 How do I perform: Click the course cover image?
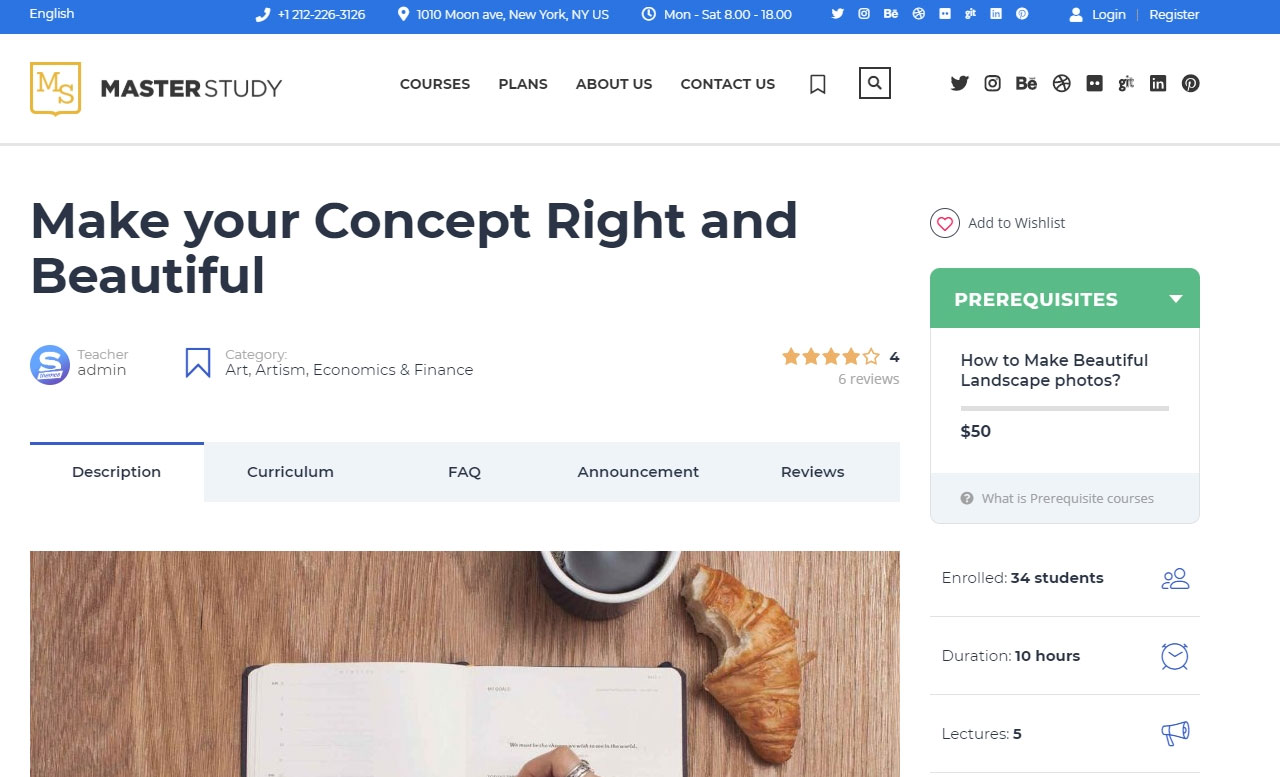[x=465, y=664]
